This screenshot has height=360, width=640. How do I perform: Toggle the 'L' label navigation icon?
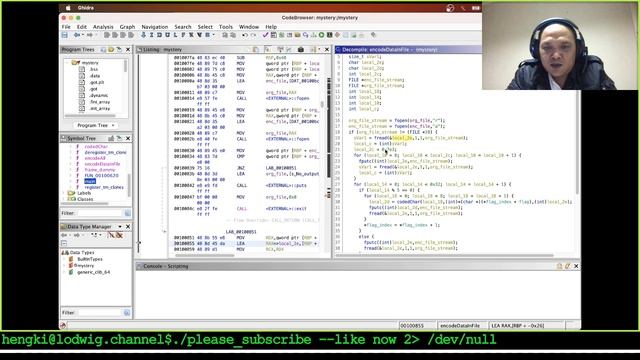176,36
